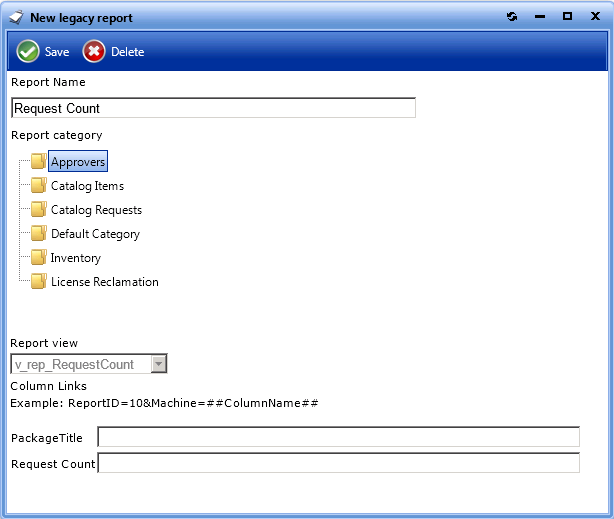This screenshot has width=614, height=519.
Task: Click the Default Category folder icon
Action: click(39, 233)
